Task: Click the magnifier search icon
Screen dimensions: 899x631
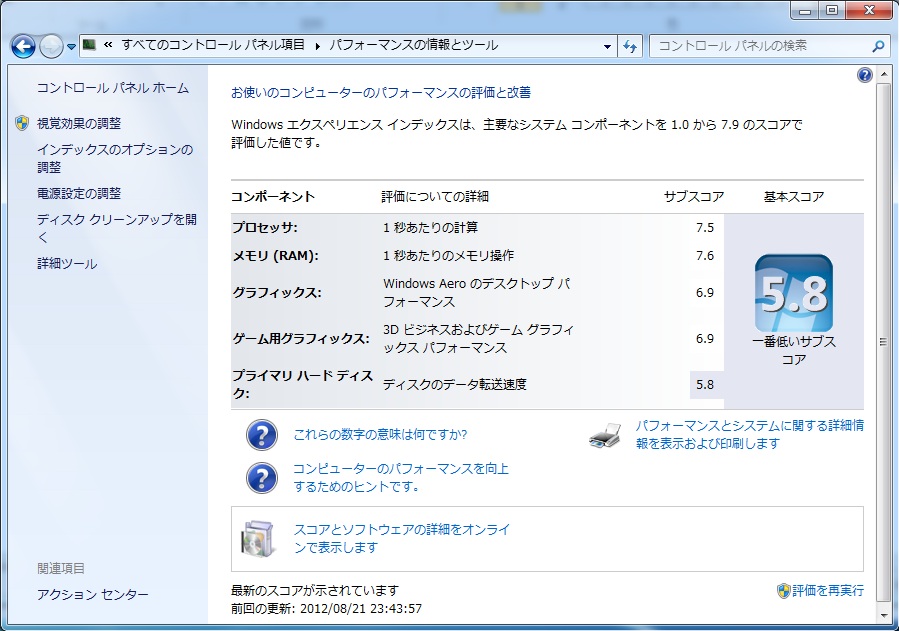Action: [x=878, y=46]
